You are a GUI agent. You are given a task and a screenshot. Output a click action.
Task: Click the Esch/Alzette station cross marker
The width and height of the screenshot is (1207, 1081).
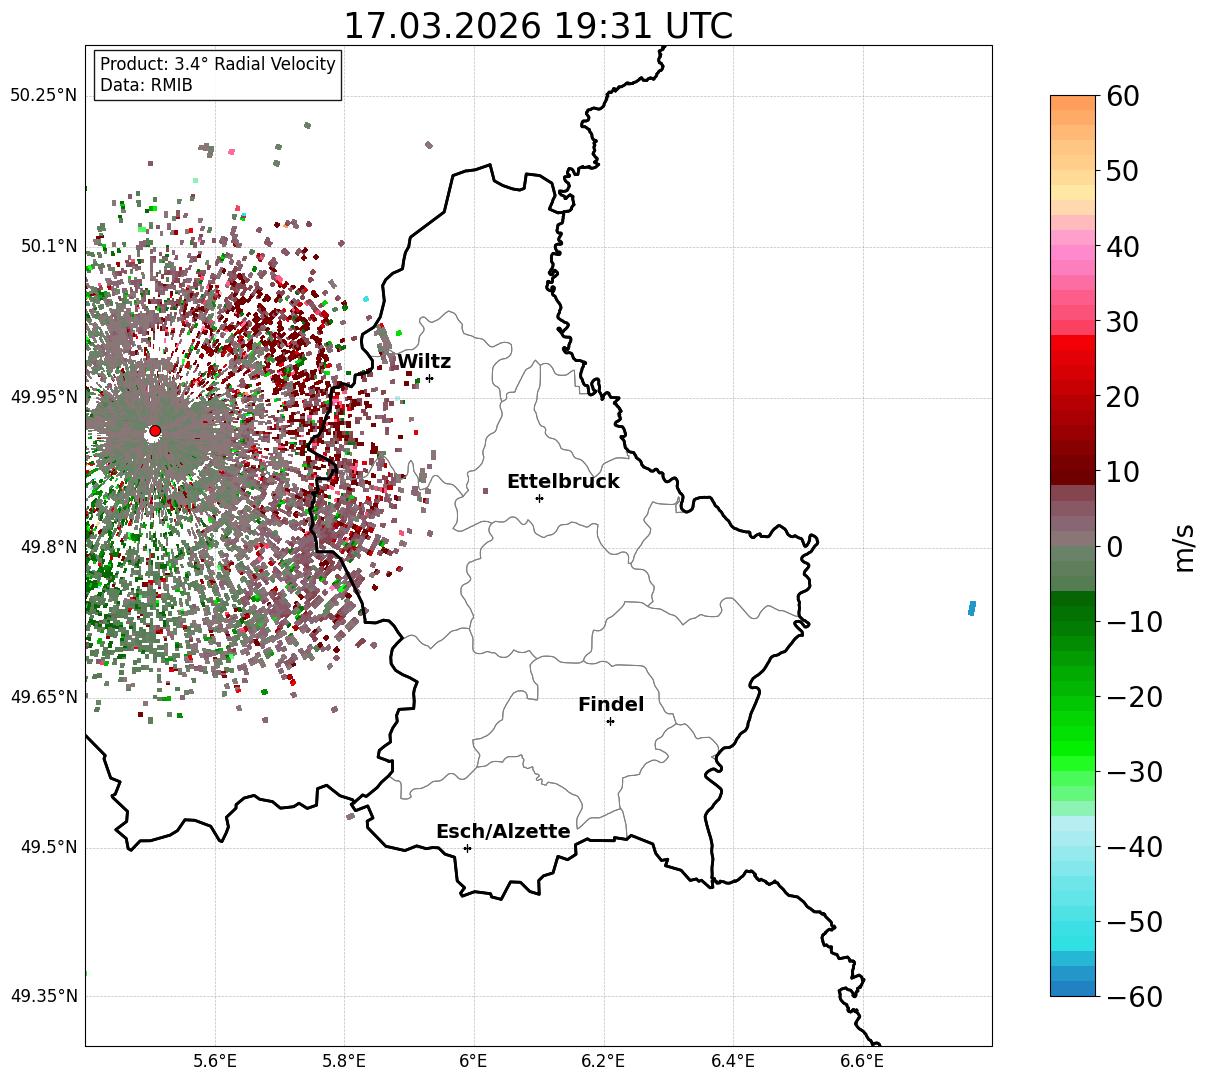coord(467,848)
